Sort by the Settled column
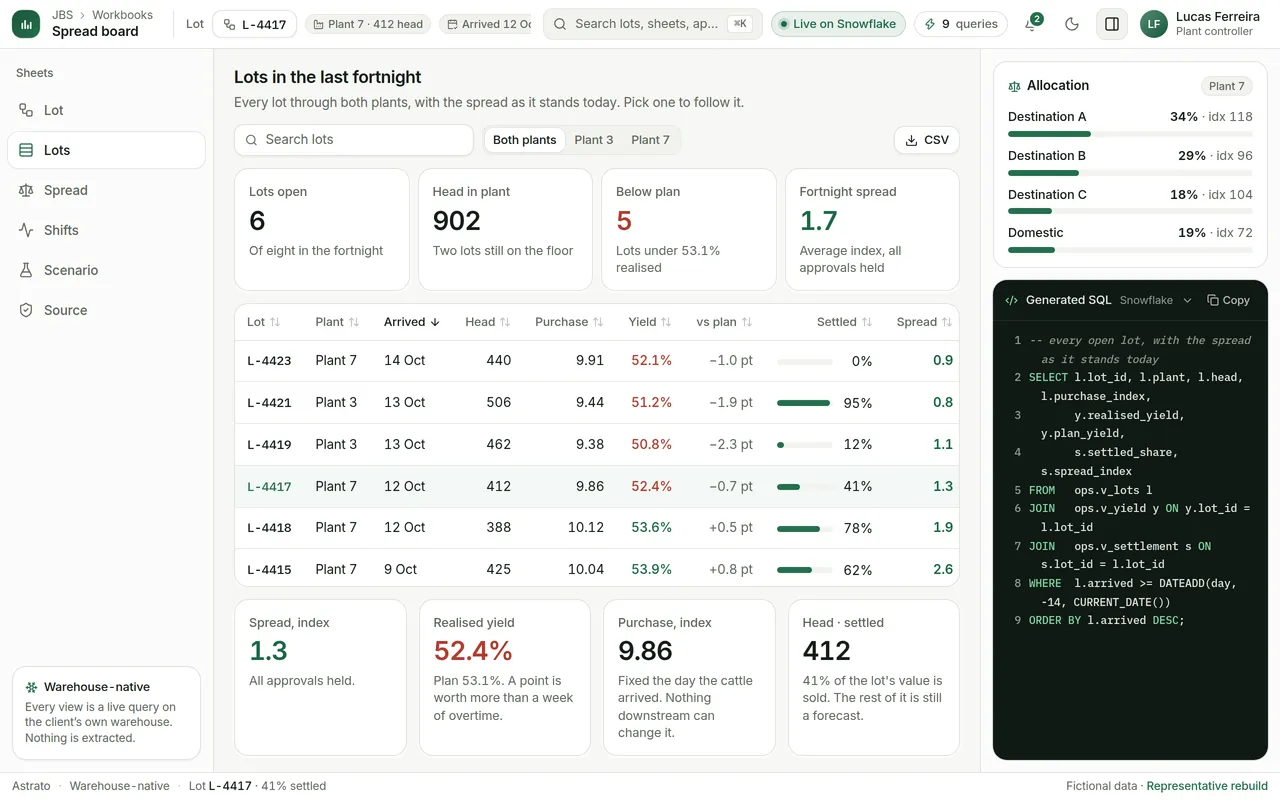Screen dimensions: 1280x800 [x=844, y=322]
